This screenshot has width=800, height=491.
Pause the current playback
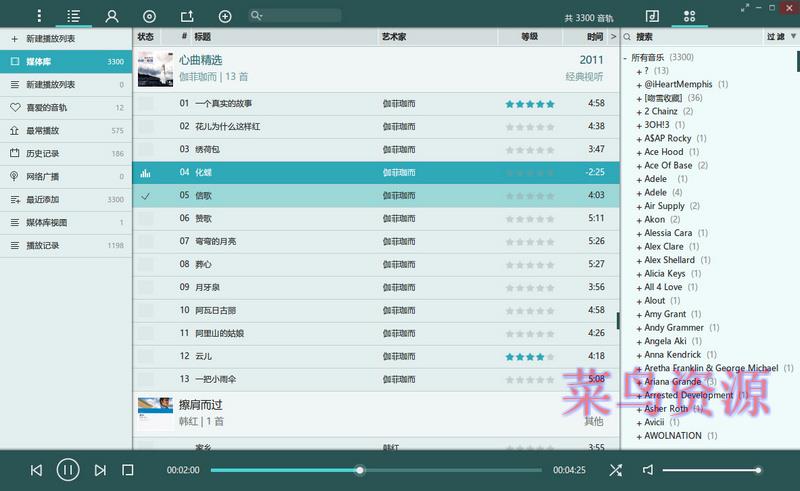click(68, 470)
